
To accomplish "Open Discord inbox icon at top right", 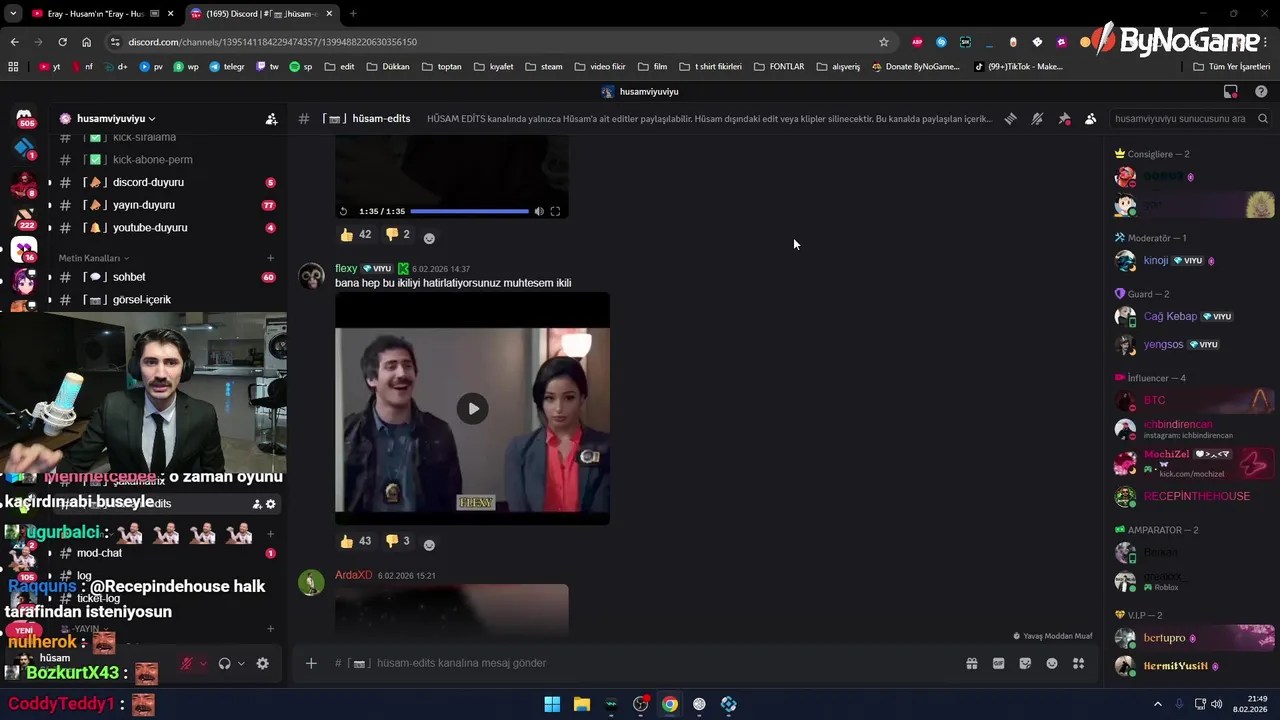I will [x=1231, y=91].
